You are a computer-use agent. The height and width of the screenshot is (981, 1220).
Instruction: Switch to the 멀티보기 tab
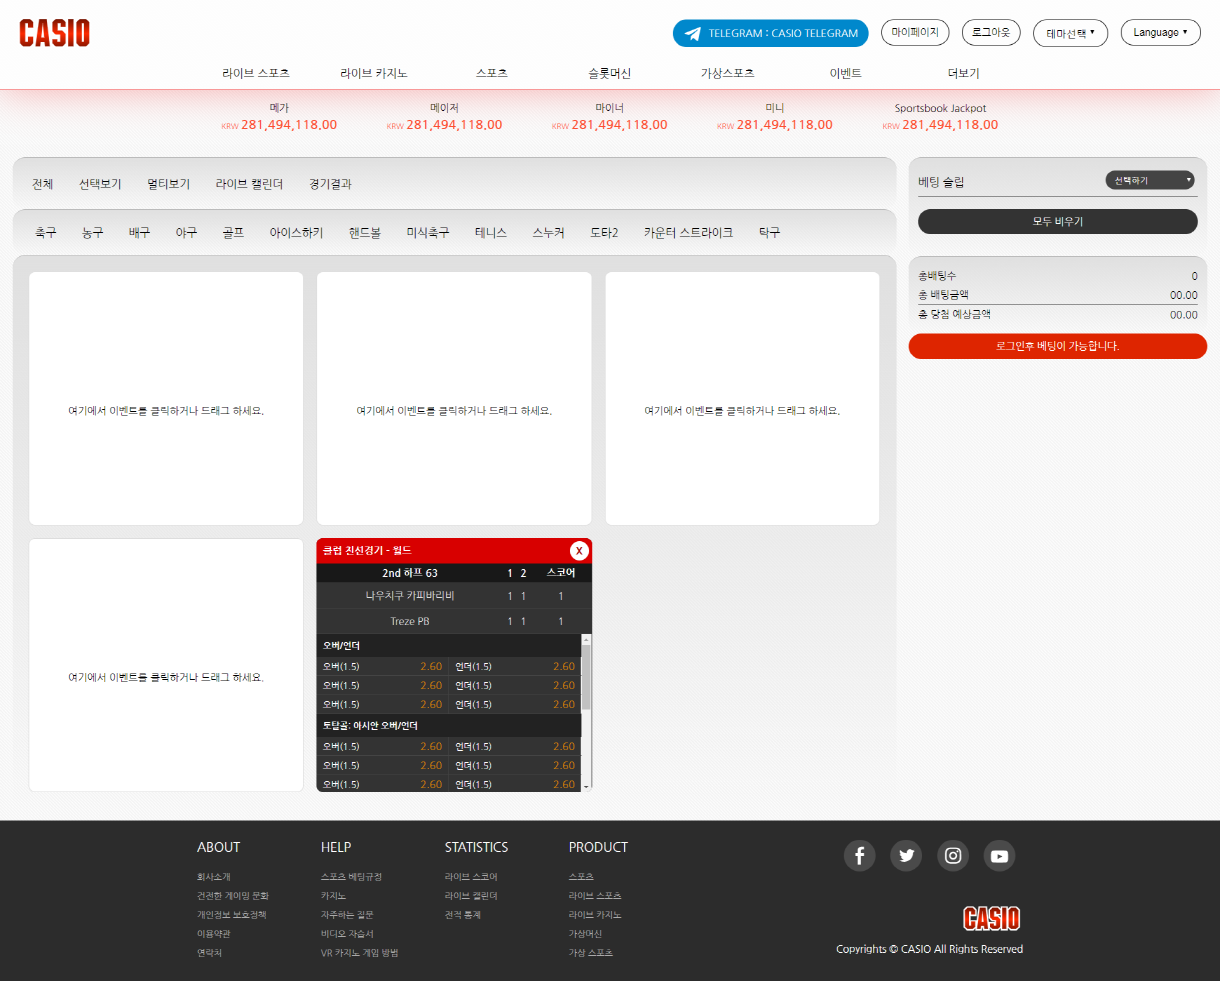tap(168, 184)
